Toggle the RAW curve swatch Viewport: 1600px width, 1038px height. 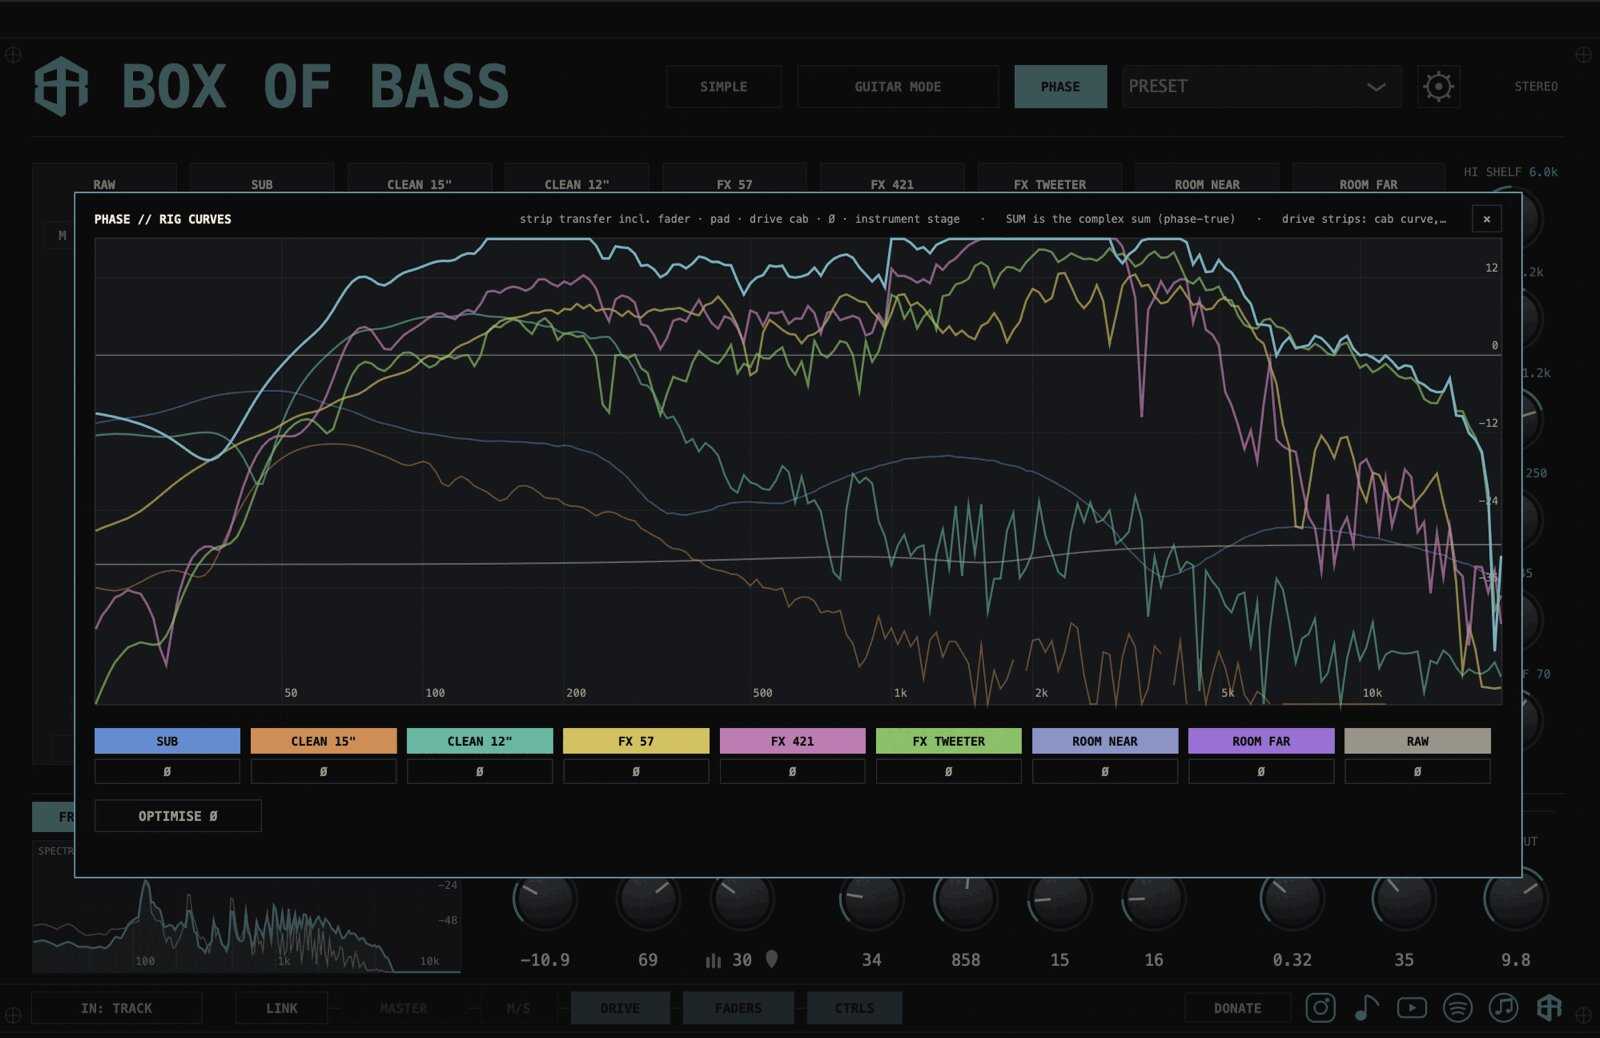point(1417,741)
